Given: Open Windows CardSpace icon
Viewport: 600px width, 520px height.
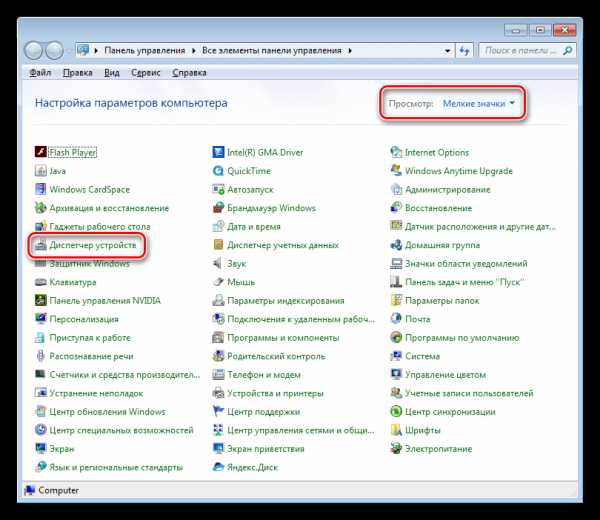Looking at the screenshot, I should tap(40, 189).
